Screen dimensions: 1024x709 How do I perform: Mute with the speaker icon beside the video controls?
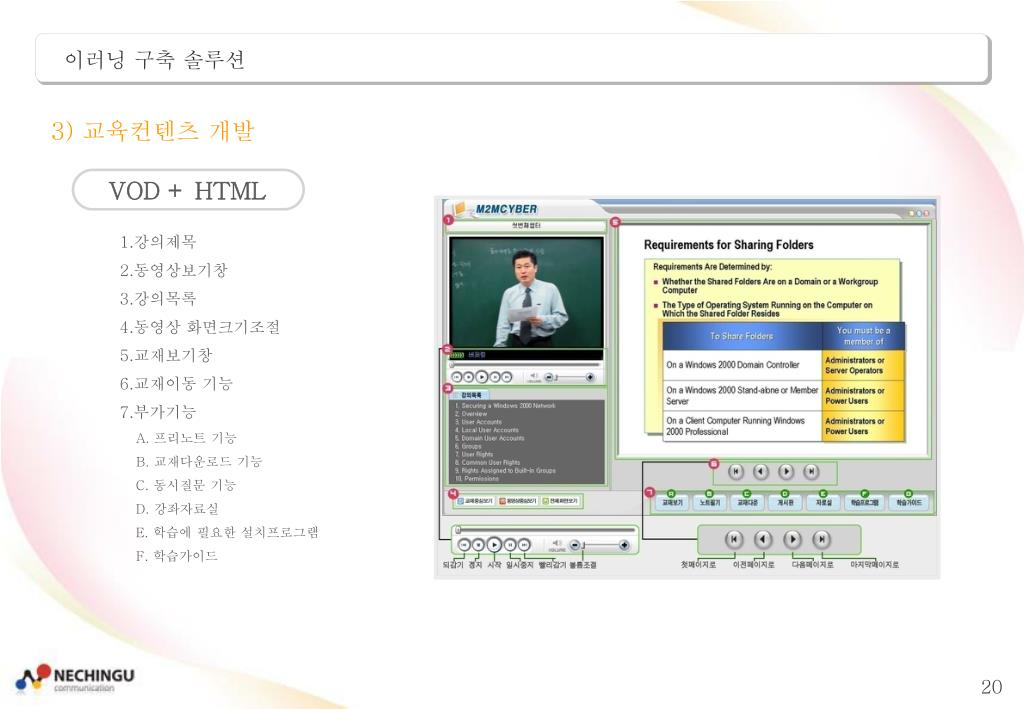click(534, 376)
